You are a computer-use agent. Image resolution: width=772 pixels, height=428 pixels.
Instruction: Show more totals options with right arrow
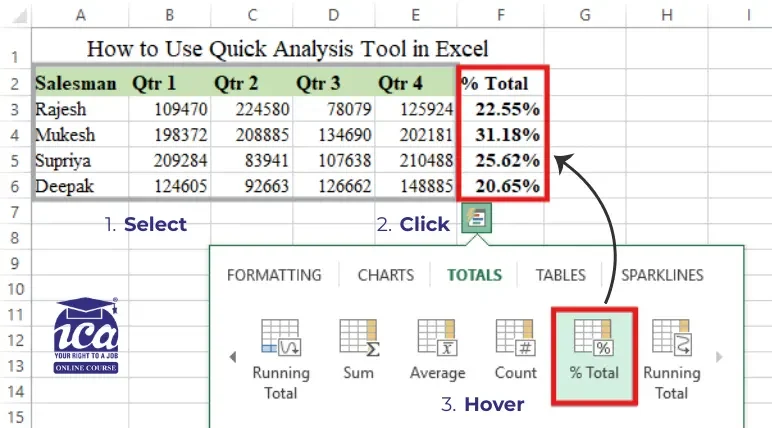click(719, 357)
